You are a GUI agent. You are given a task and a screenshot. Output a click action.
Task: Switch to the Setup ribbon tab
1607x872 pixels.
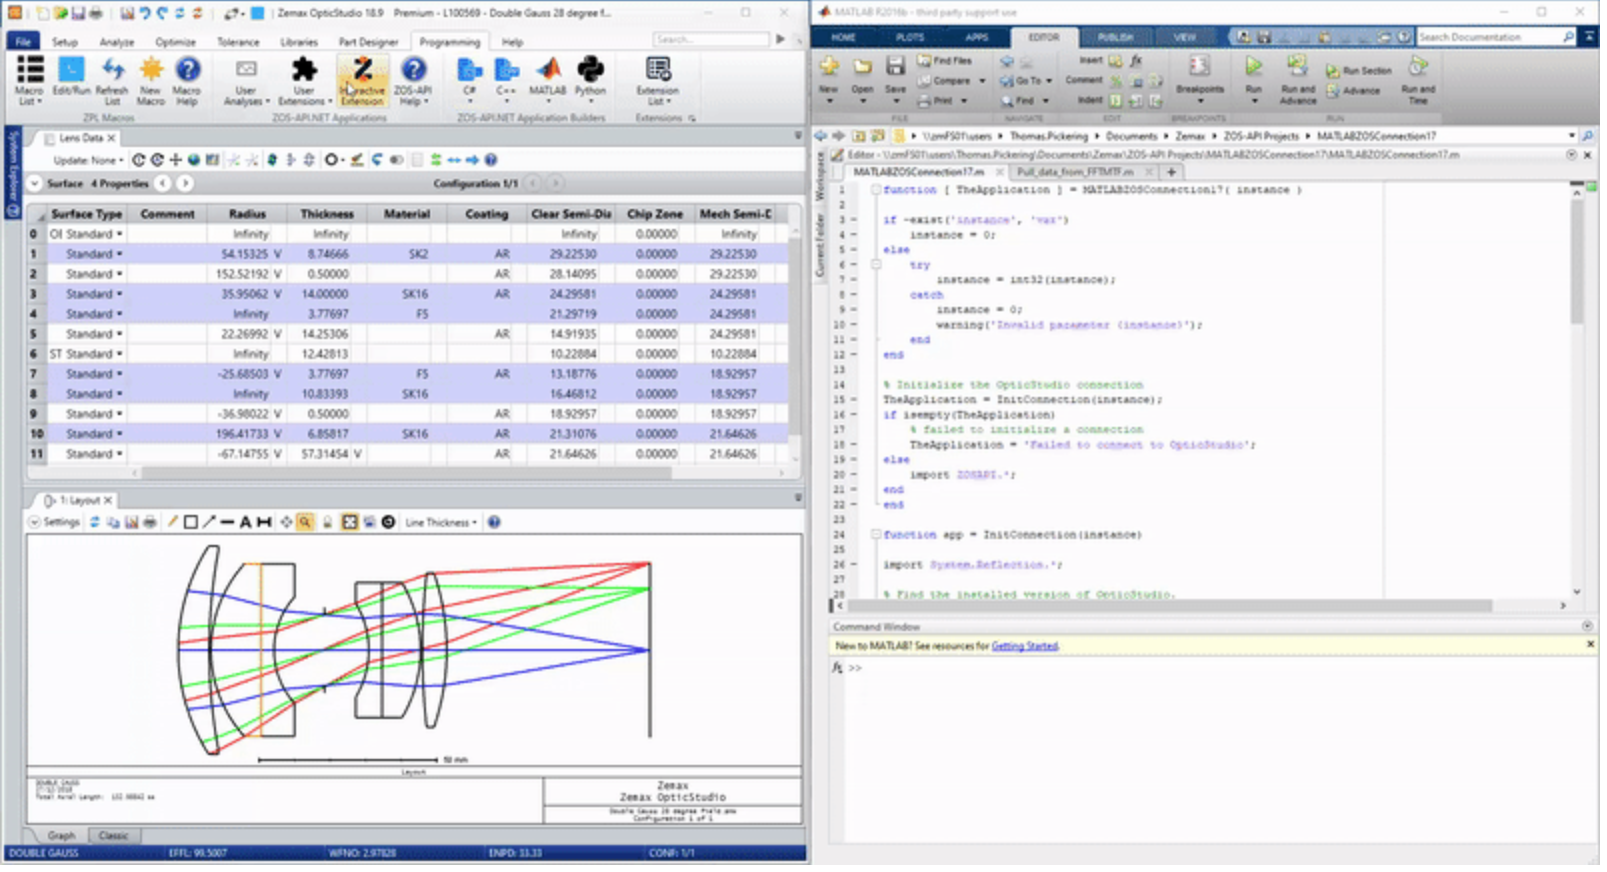(65, 42)
